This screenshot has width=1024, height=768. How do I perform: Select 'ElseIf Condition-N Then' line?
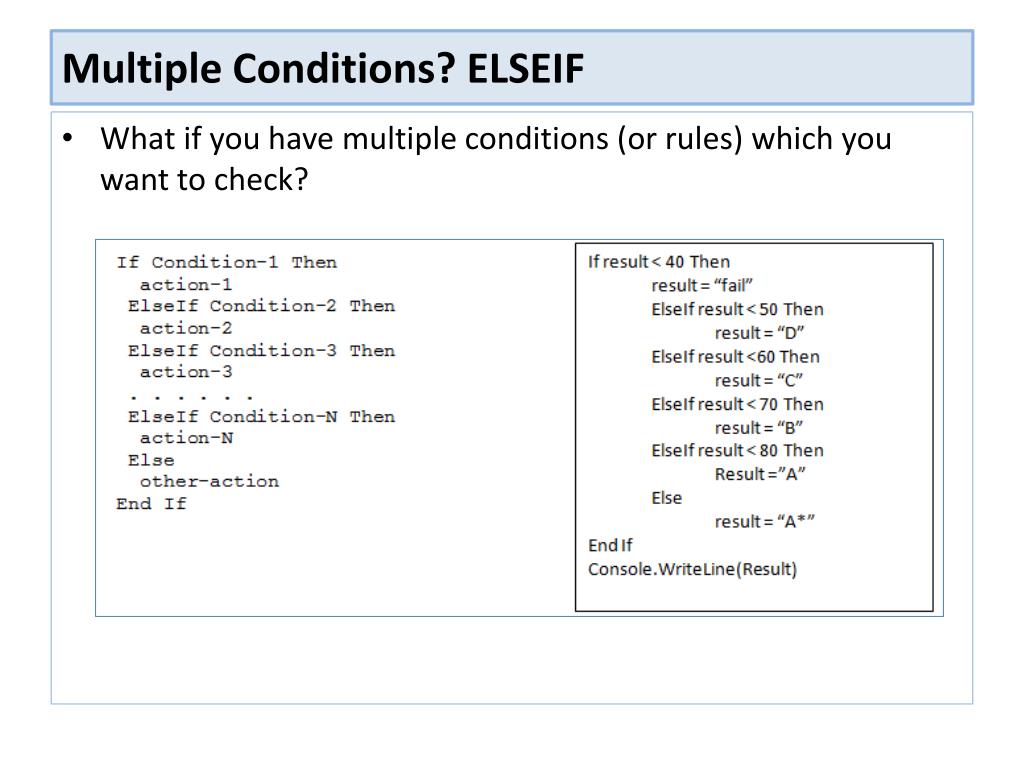261,417
